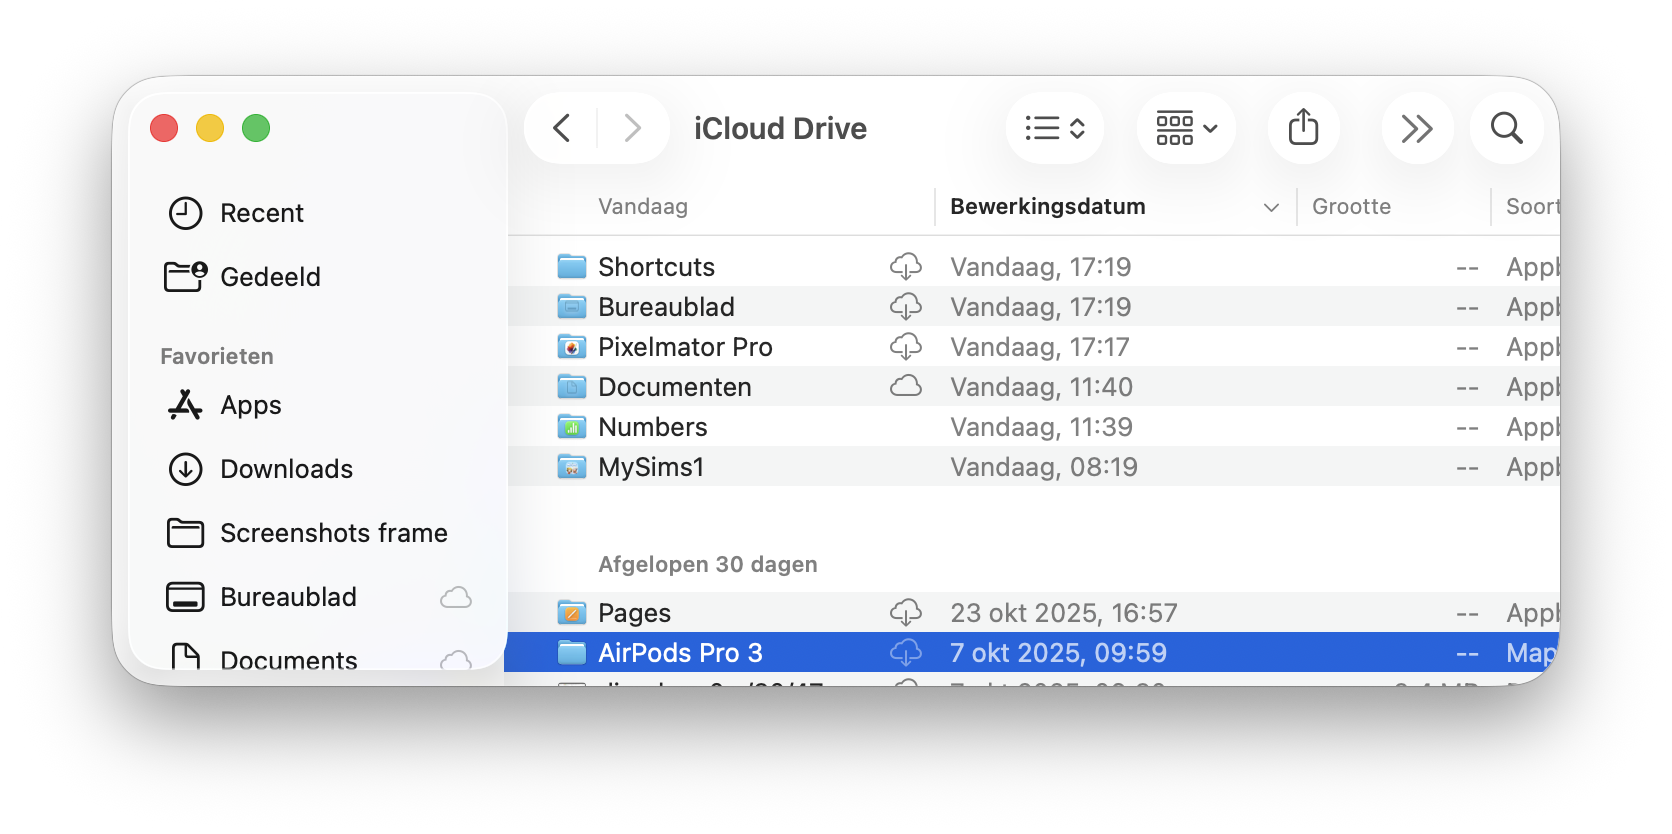Open the Apps sidebar item
Image resolution: width=1672 pixels, height=834 pixels.
[250, 405]
